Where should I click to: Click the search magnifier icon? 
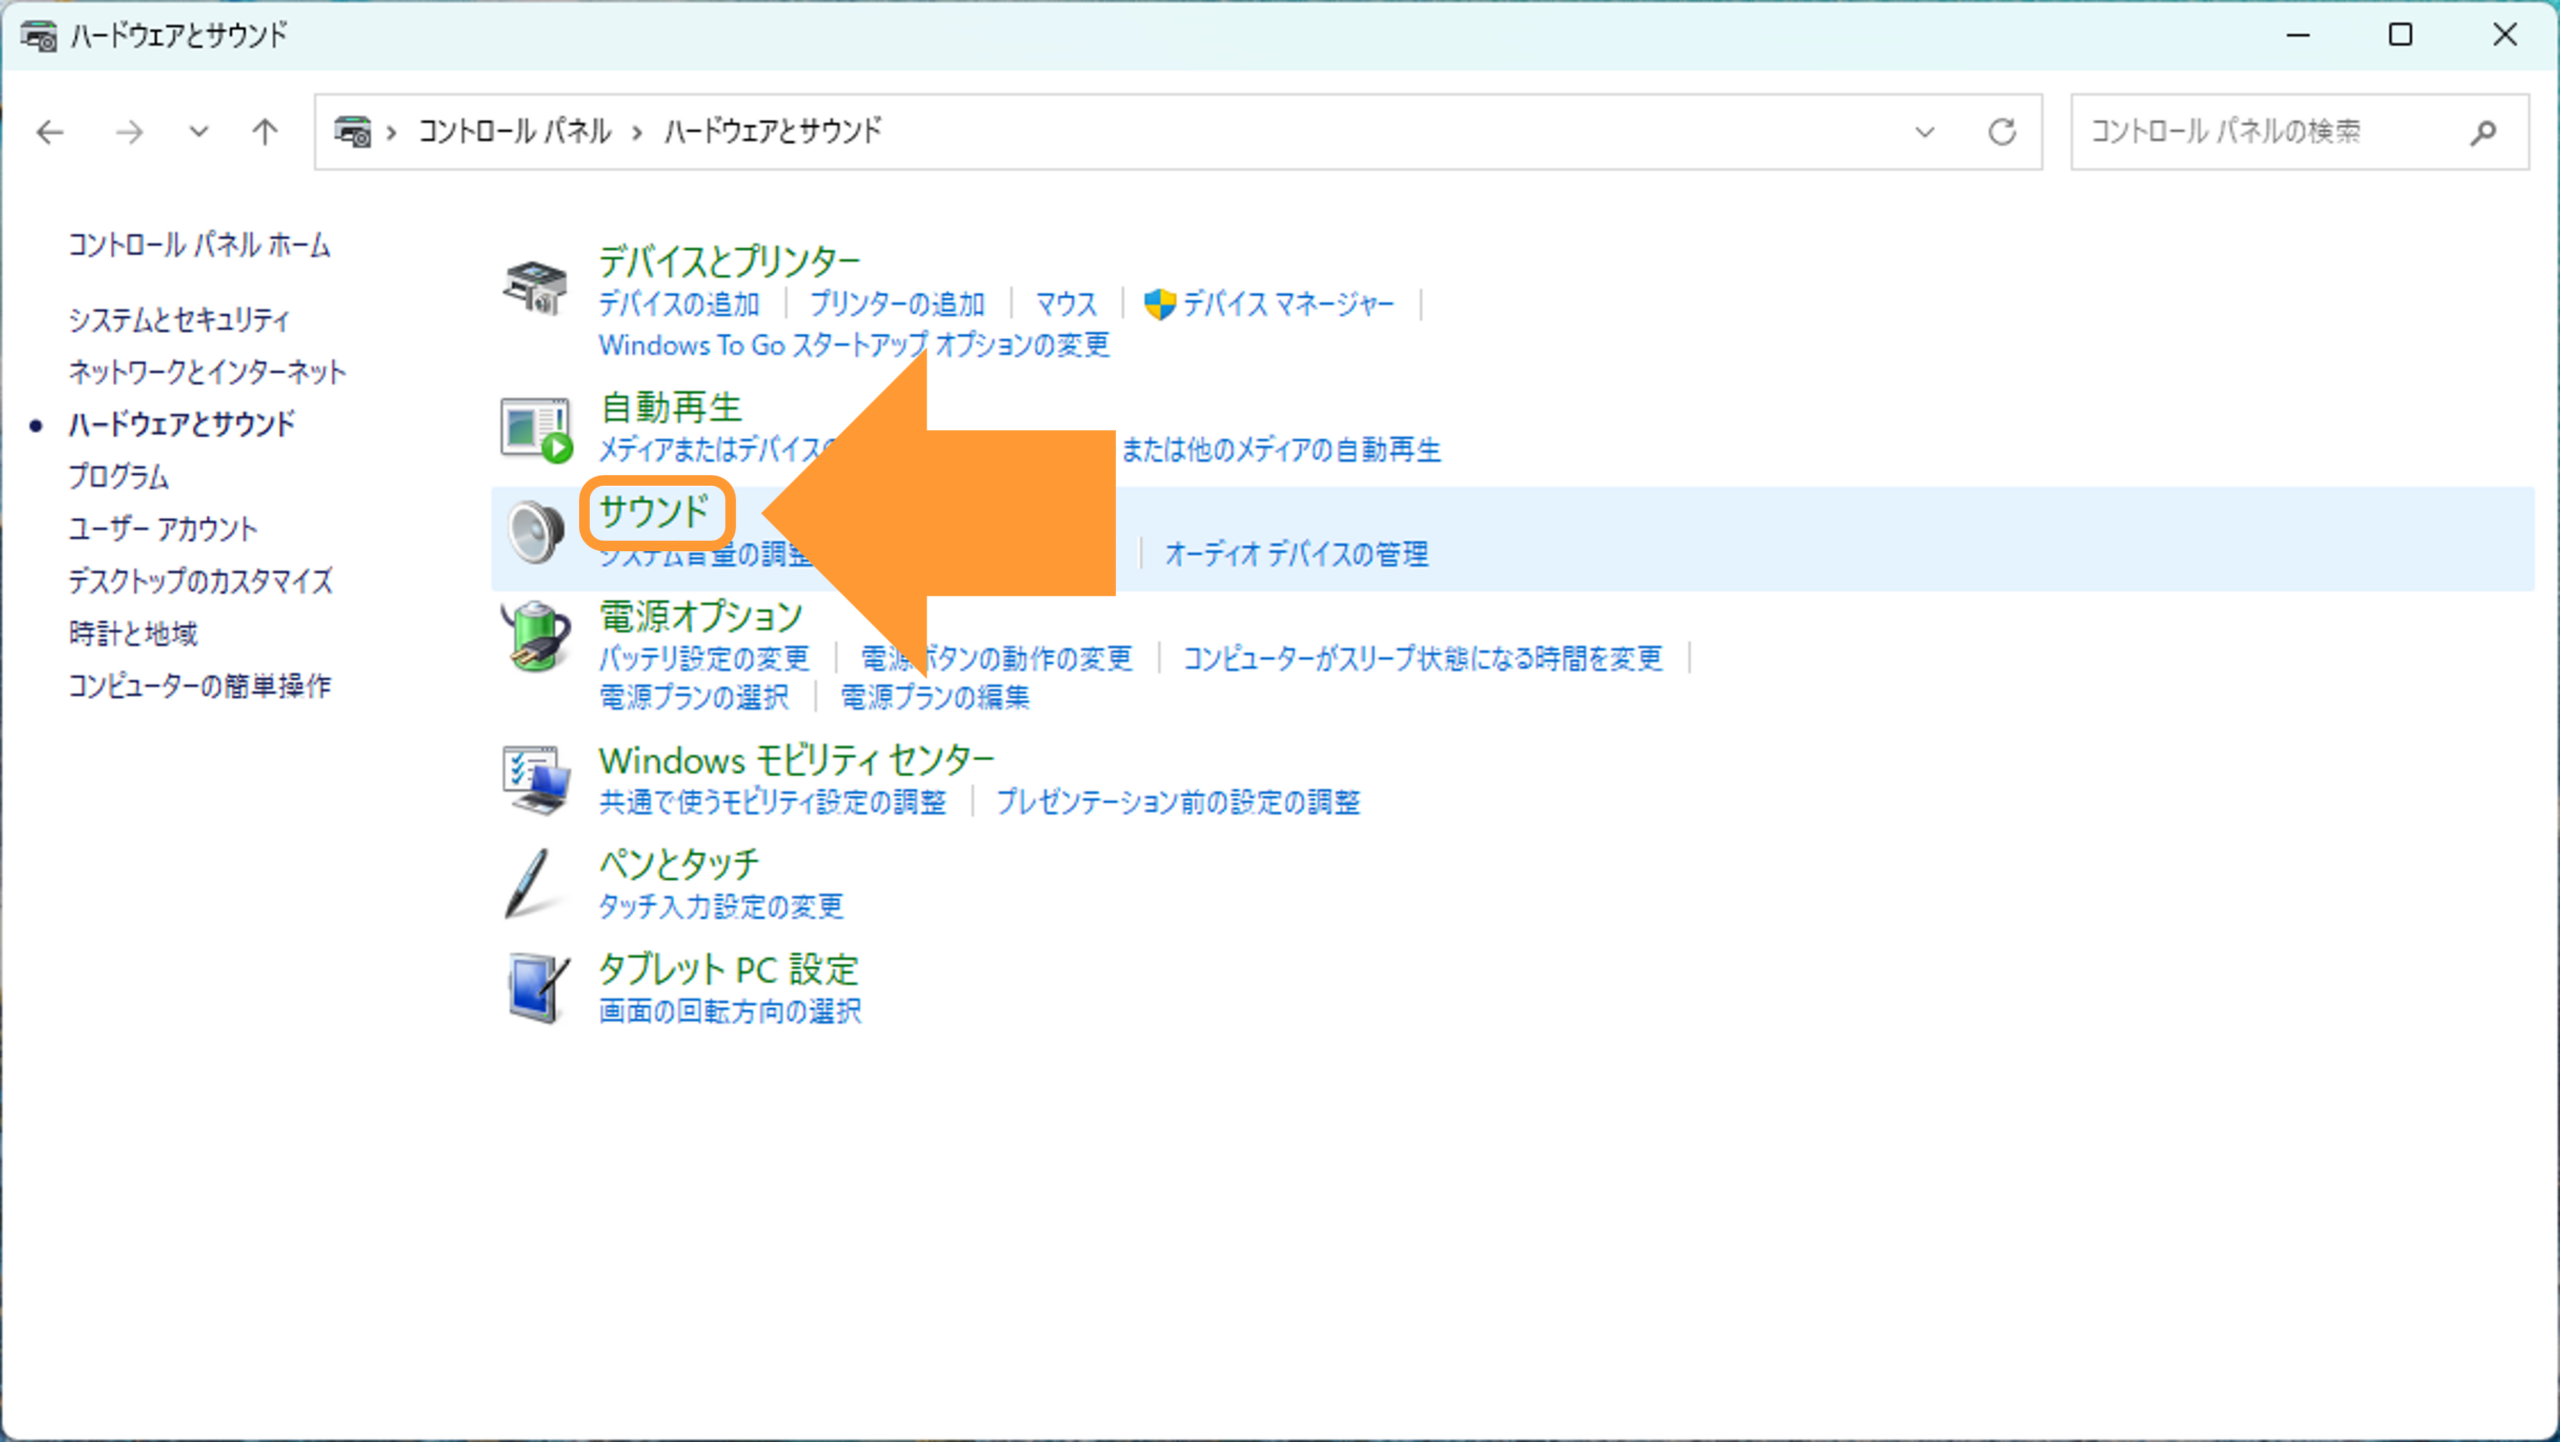2484,132
